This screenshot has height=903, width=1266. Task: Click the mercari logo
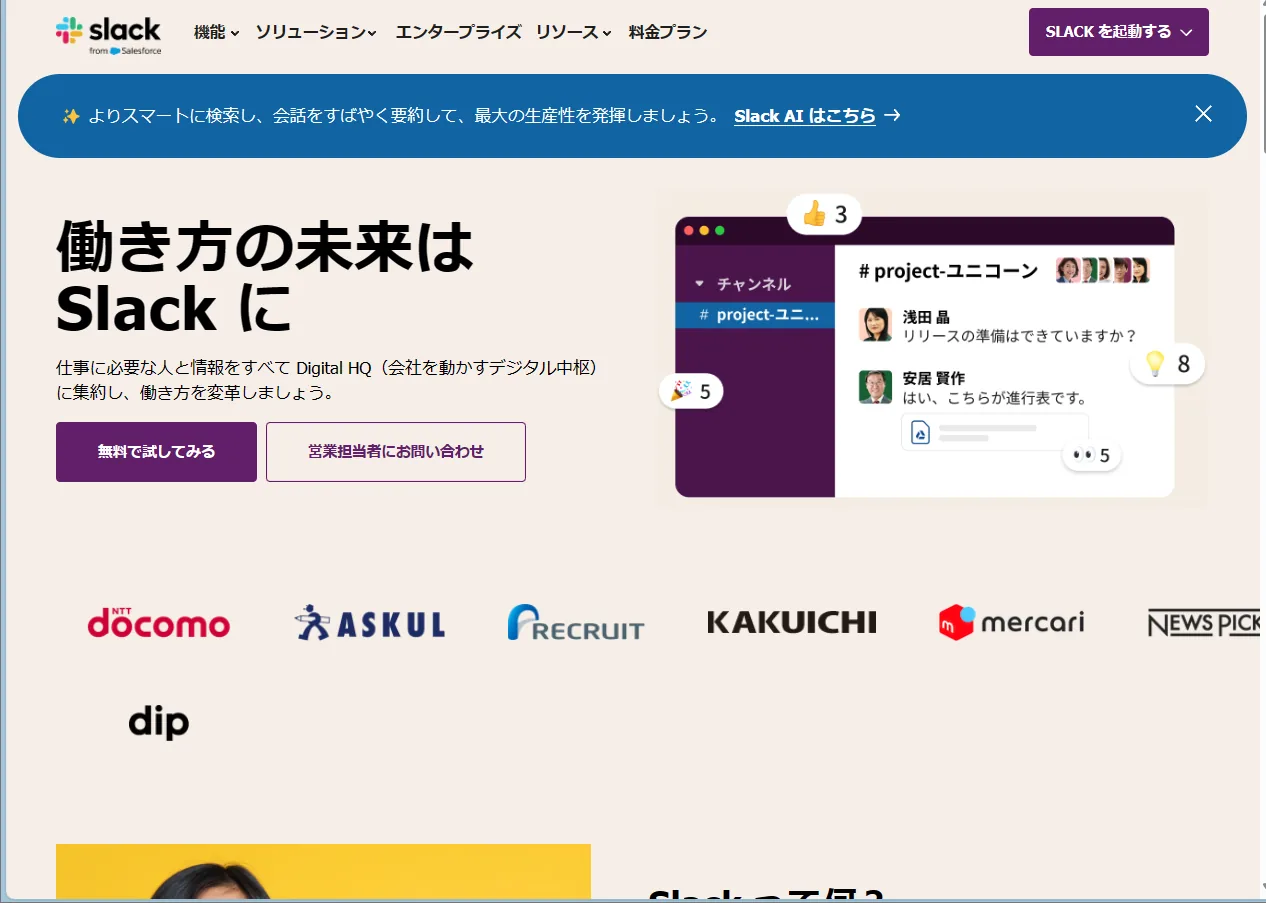[x=1011, y=622]
